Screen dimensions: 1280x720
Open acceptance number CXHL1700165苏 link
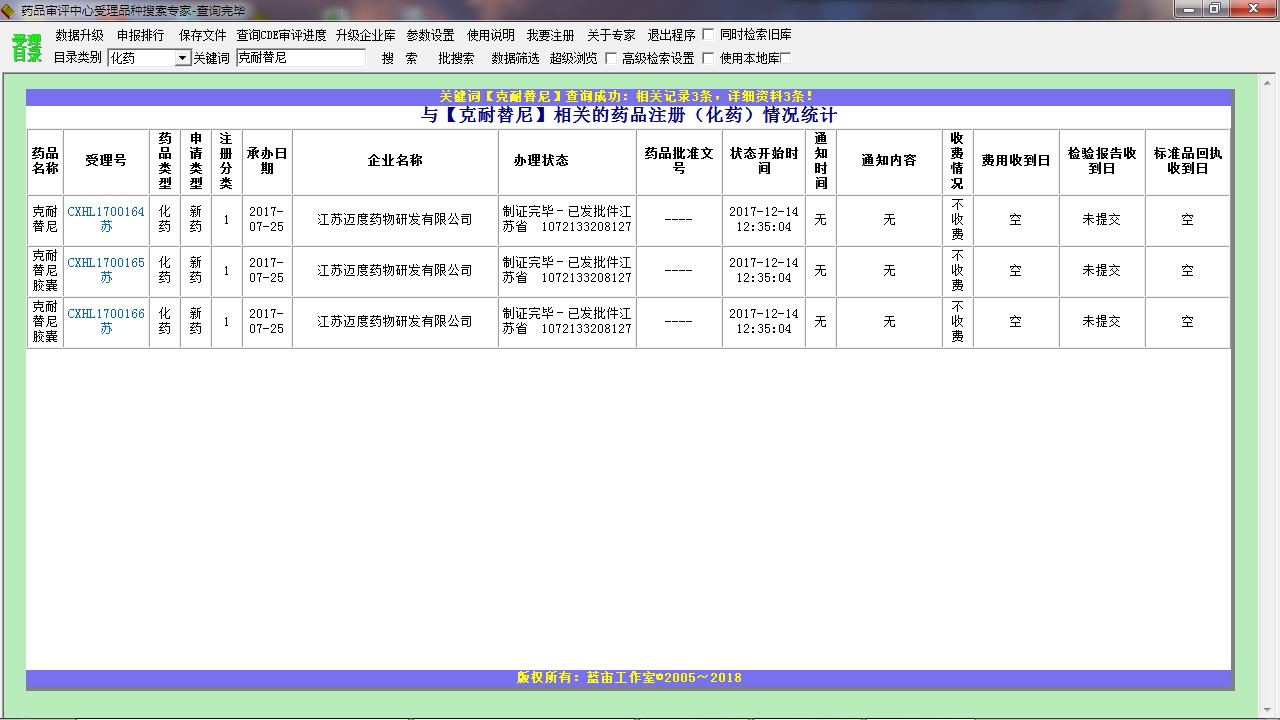pyautogui.click(x=106, y=270)
